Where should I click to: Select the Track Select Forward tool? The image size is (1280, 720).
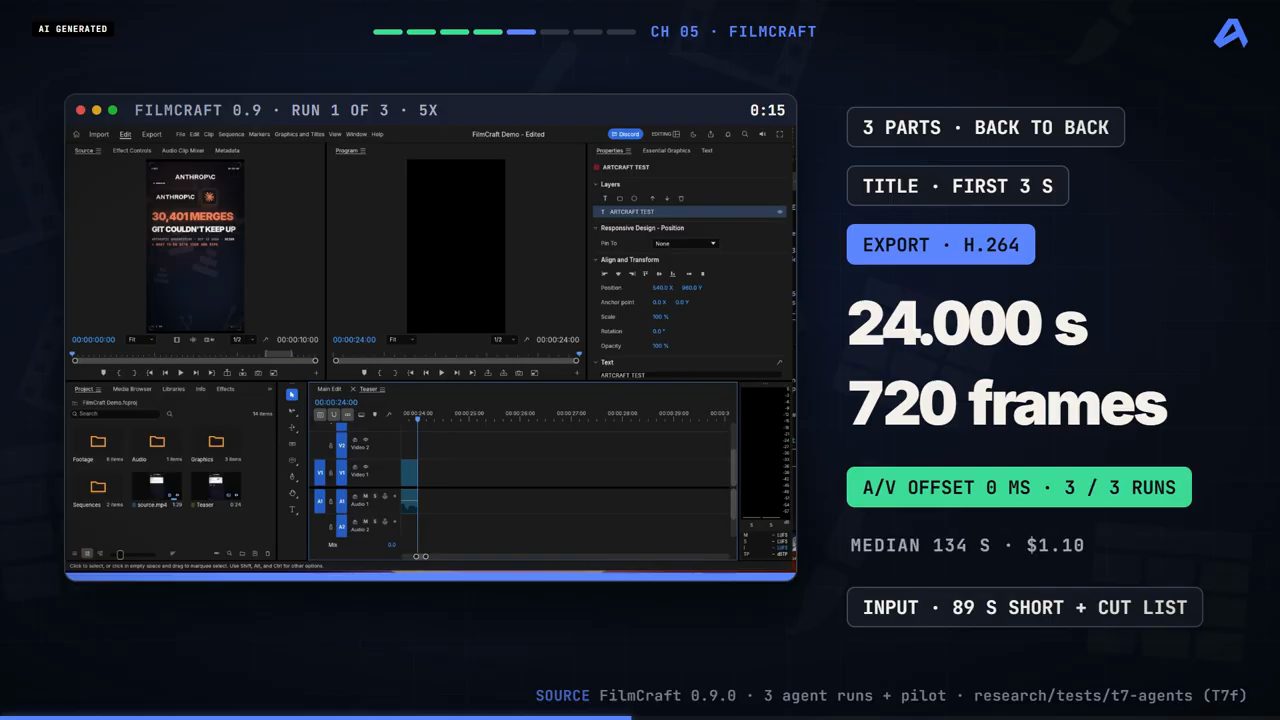(x=292, y=411)
